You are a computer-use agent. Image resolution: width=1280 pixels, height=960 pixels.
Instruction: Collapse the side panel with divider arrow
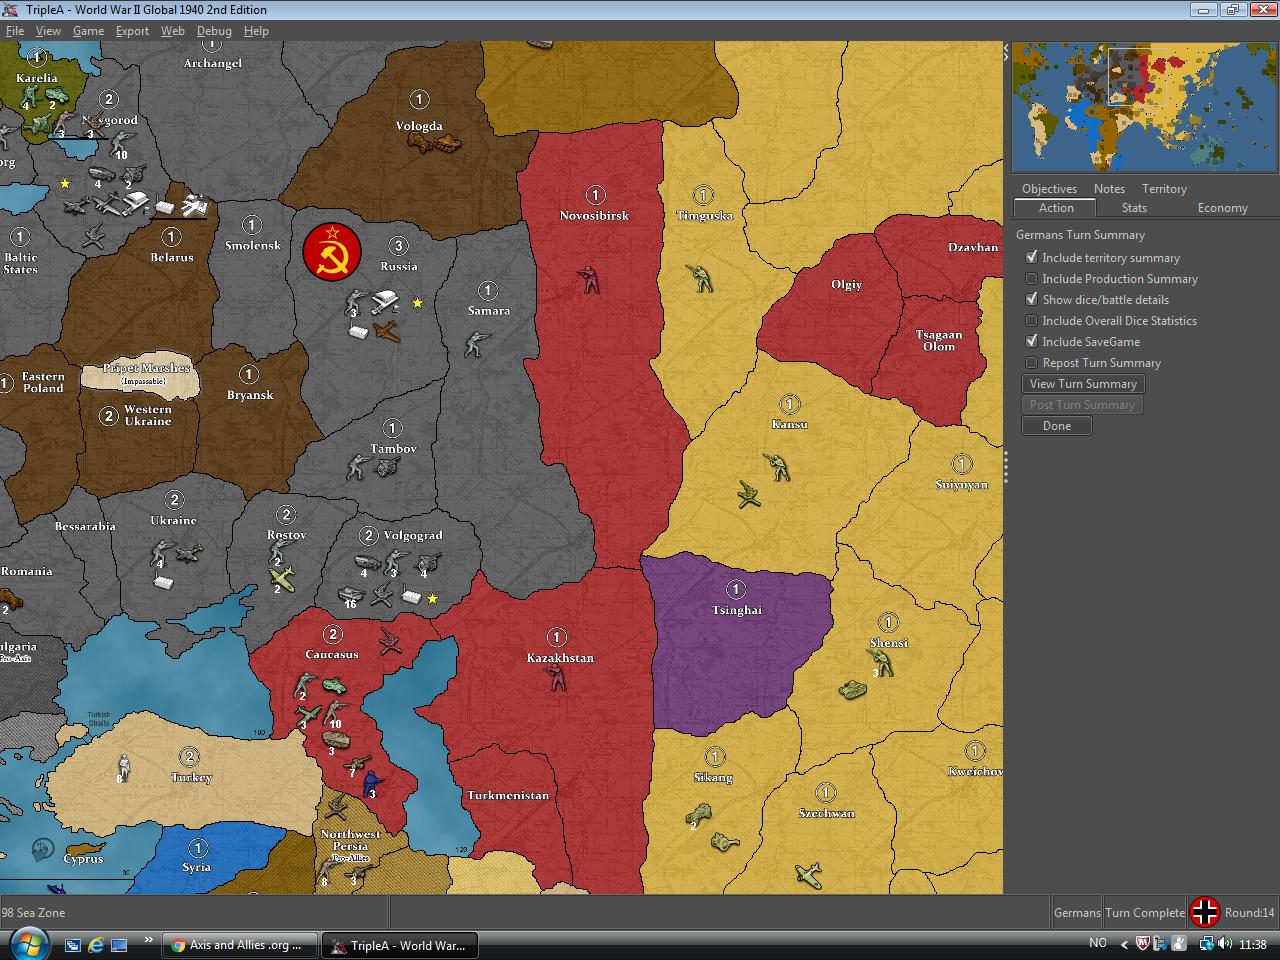point(1006,51)
